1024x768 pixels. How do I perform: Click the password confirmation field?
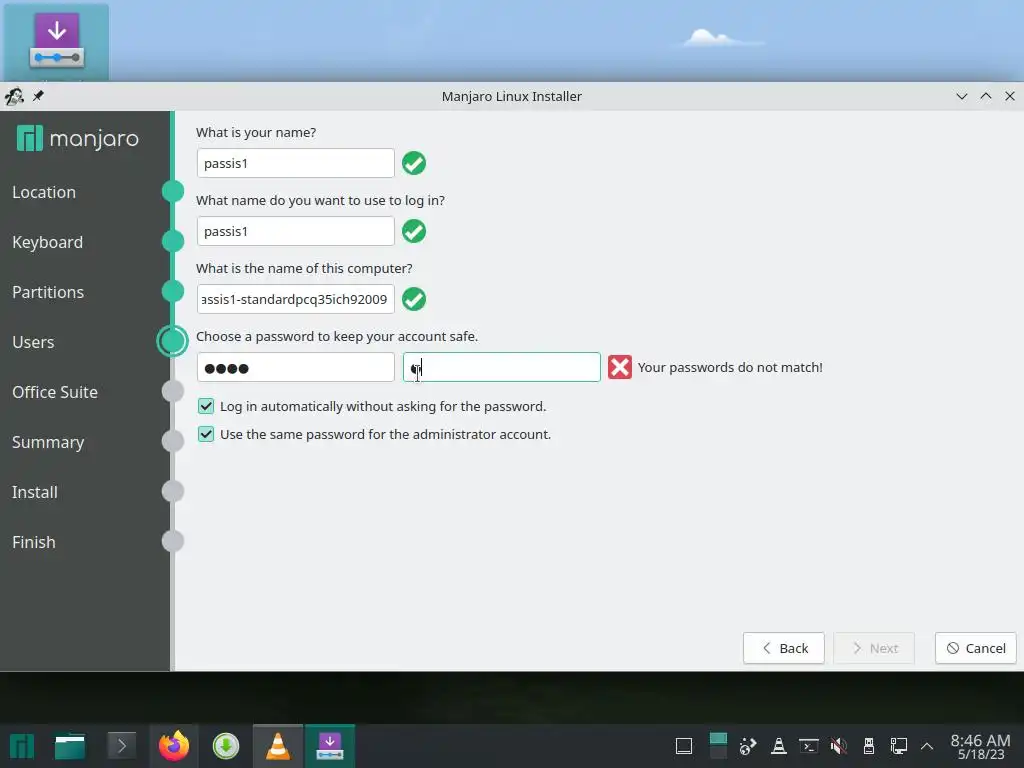(502, 368)
